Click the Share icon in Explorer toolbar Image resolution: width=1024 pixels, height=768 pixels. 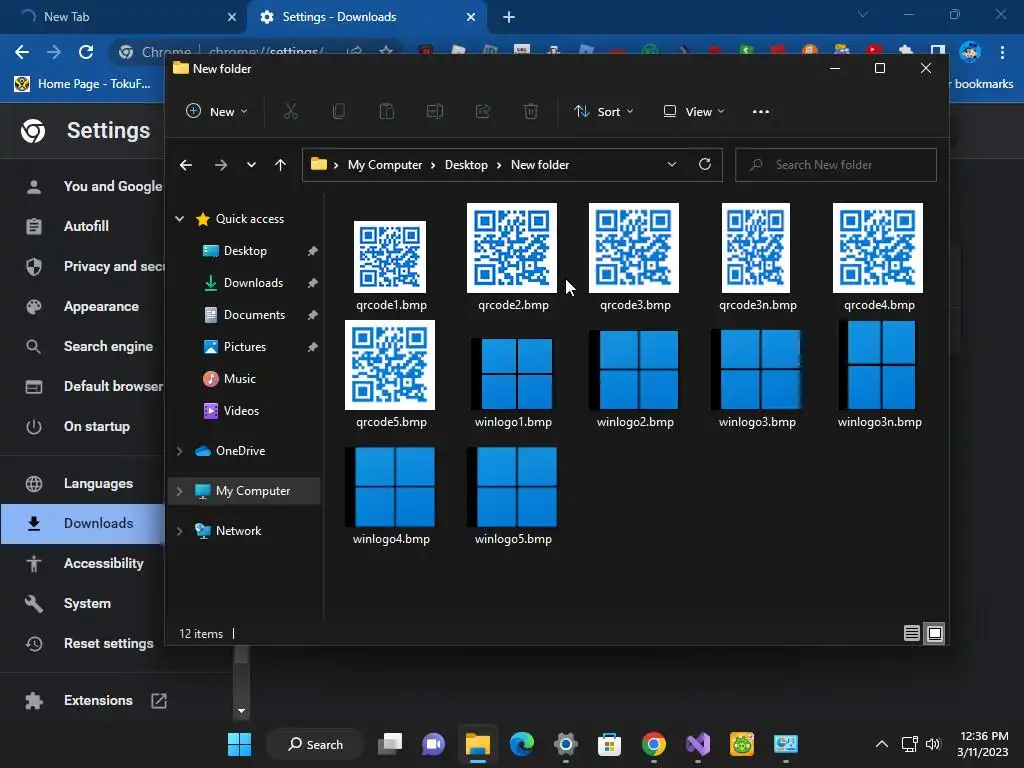coord(483,112)
